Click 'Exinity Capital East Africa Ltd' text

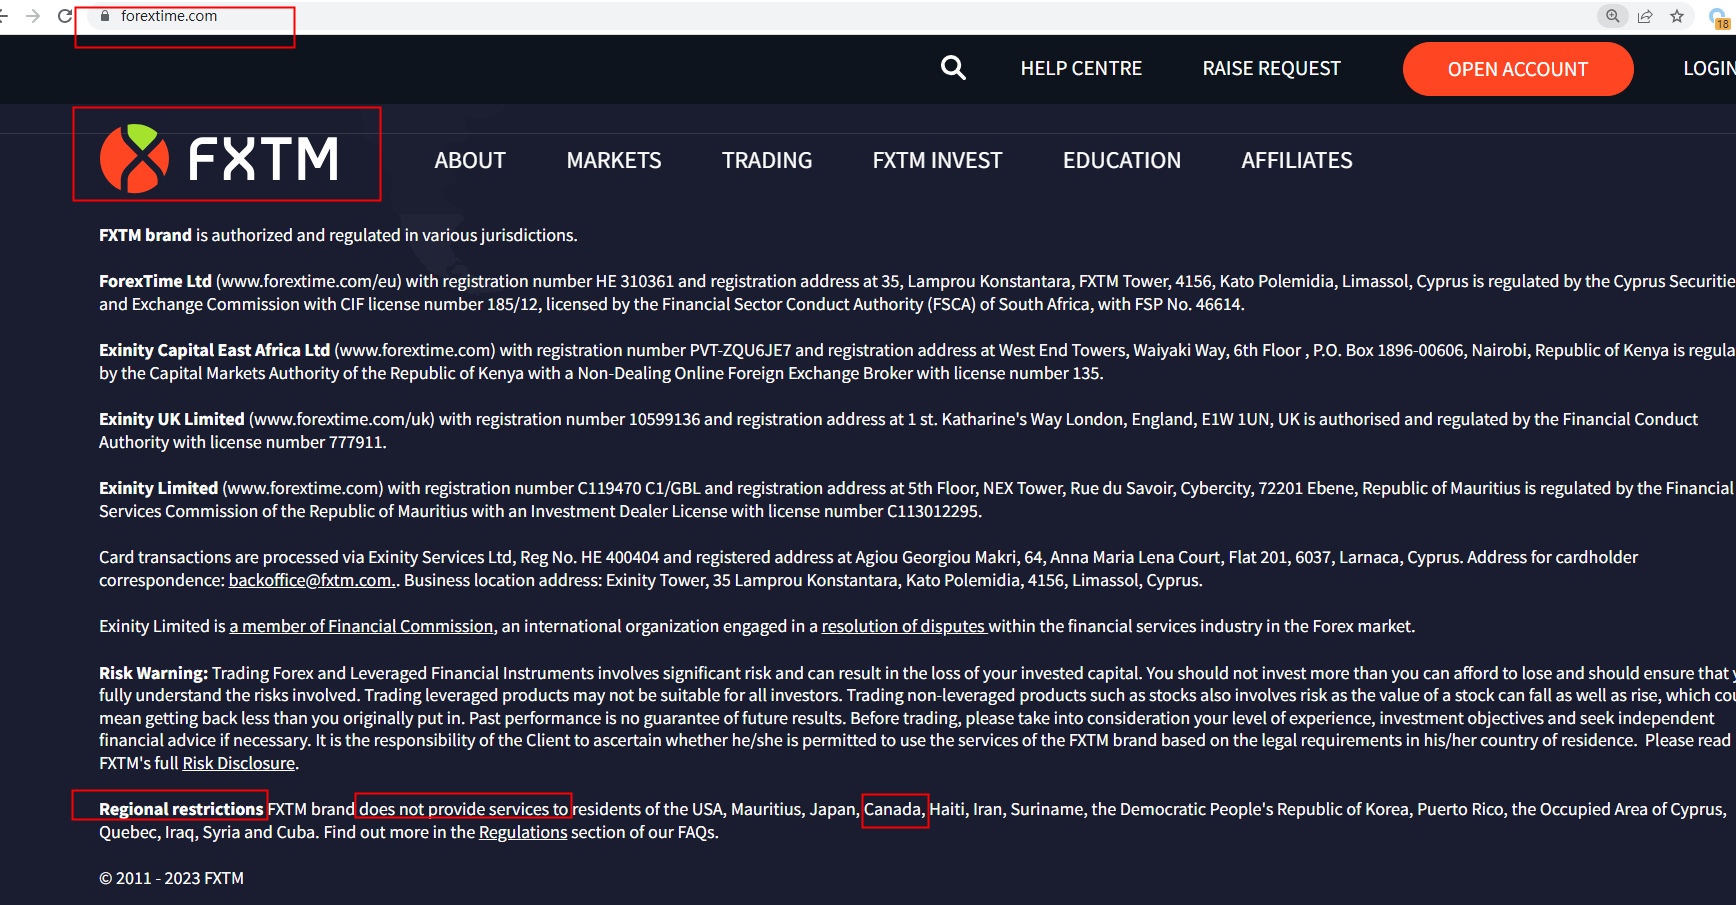(x=214, y=350)
